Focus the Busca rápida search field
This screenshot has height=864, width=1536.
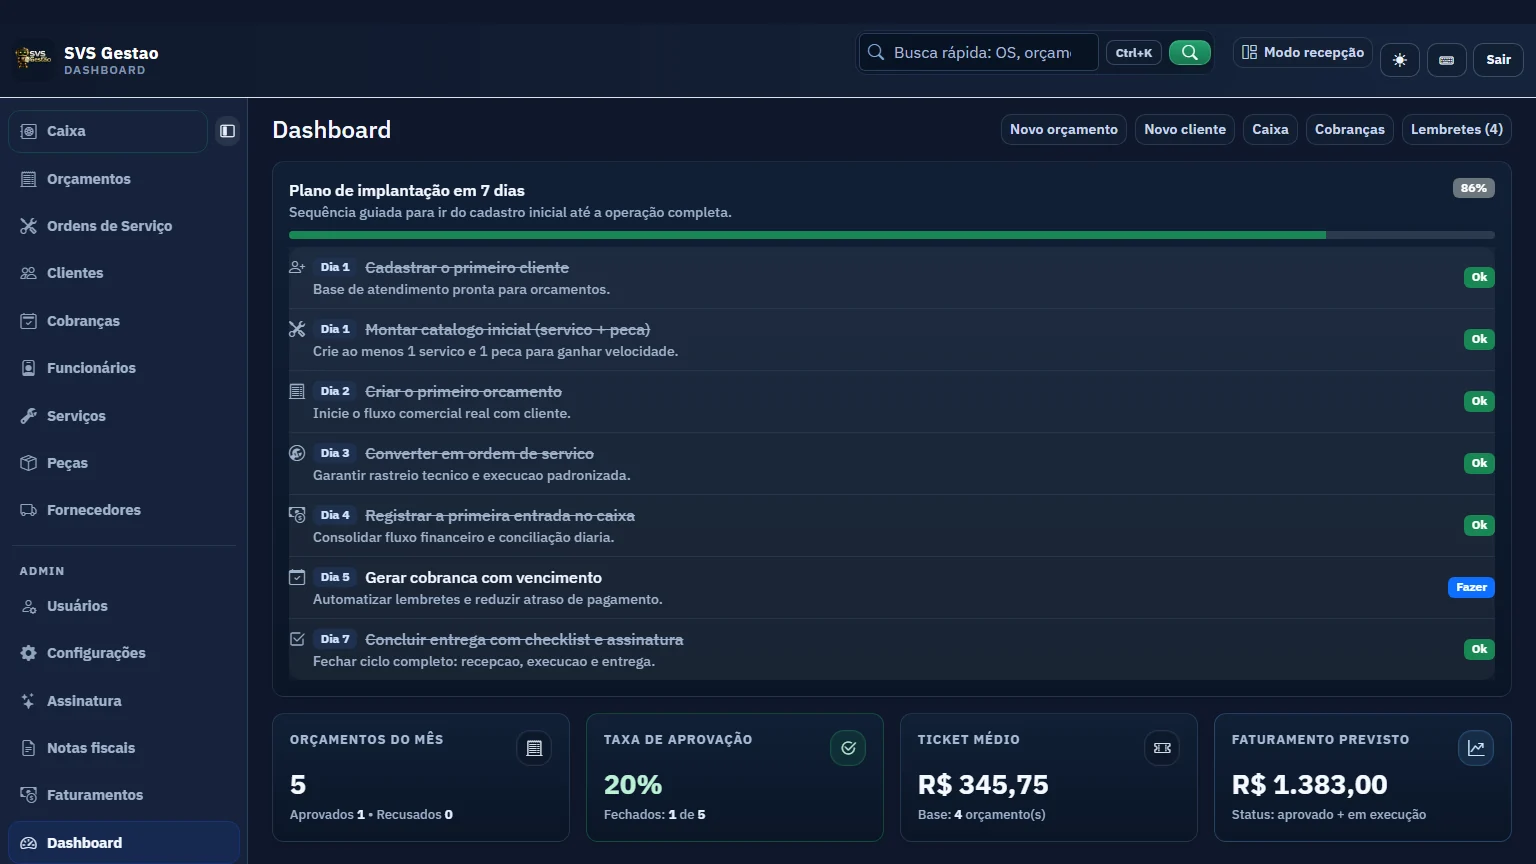(979, 52)
